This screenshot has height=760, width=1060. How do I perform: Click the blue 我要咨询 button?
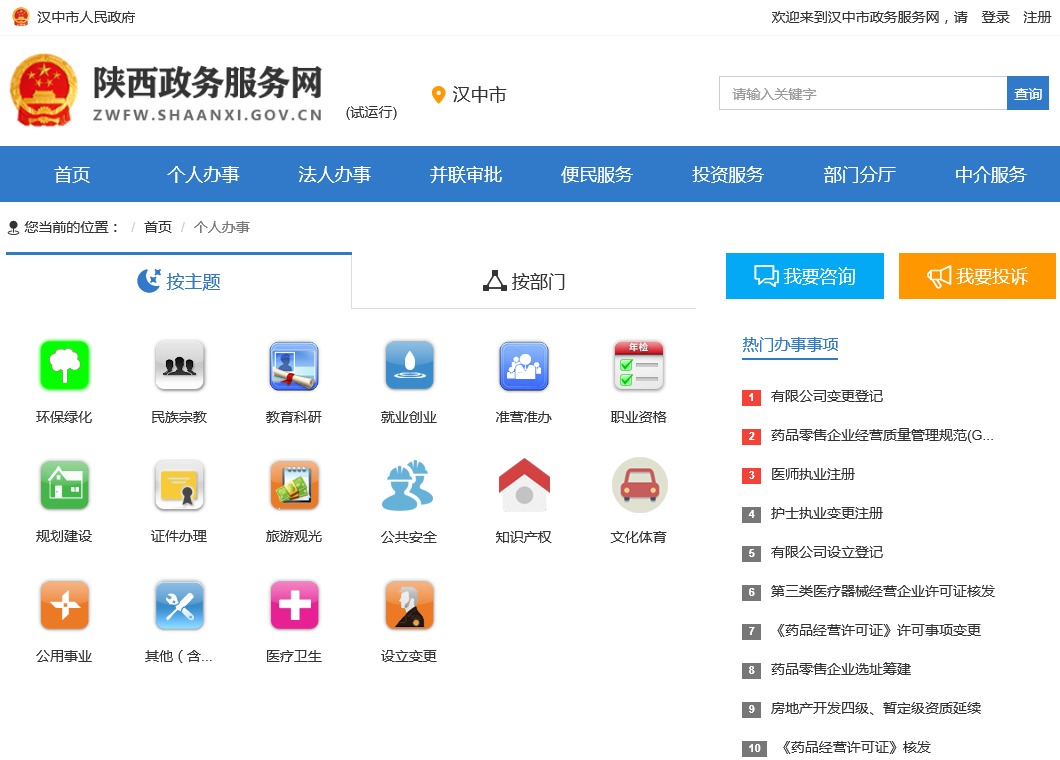tap(805, 276)
